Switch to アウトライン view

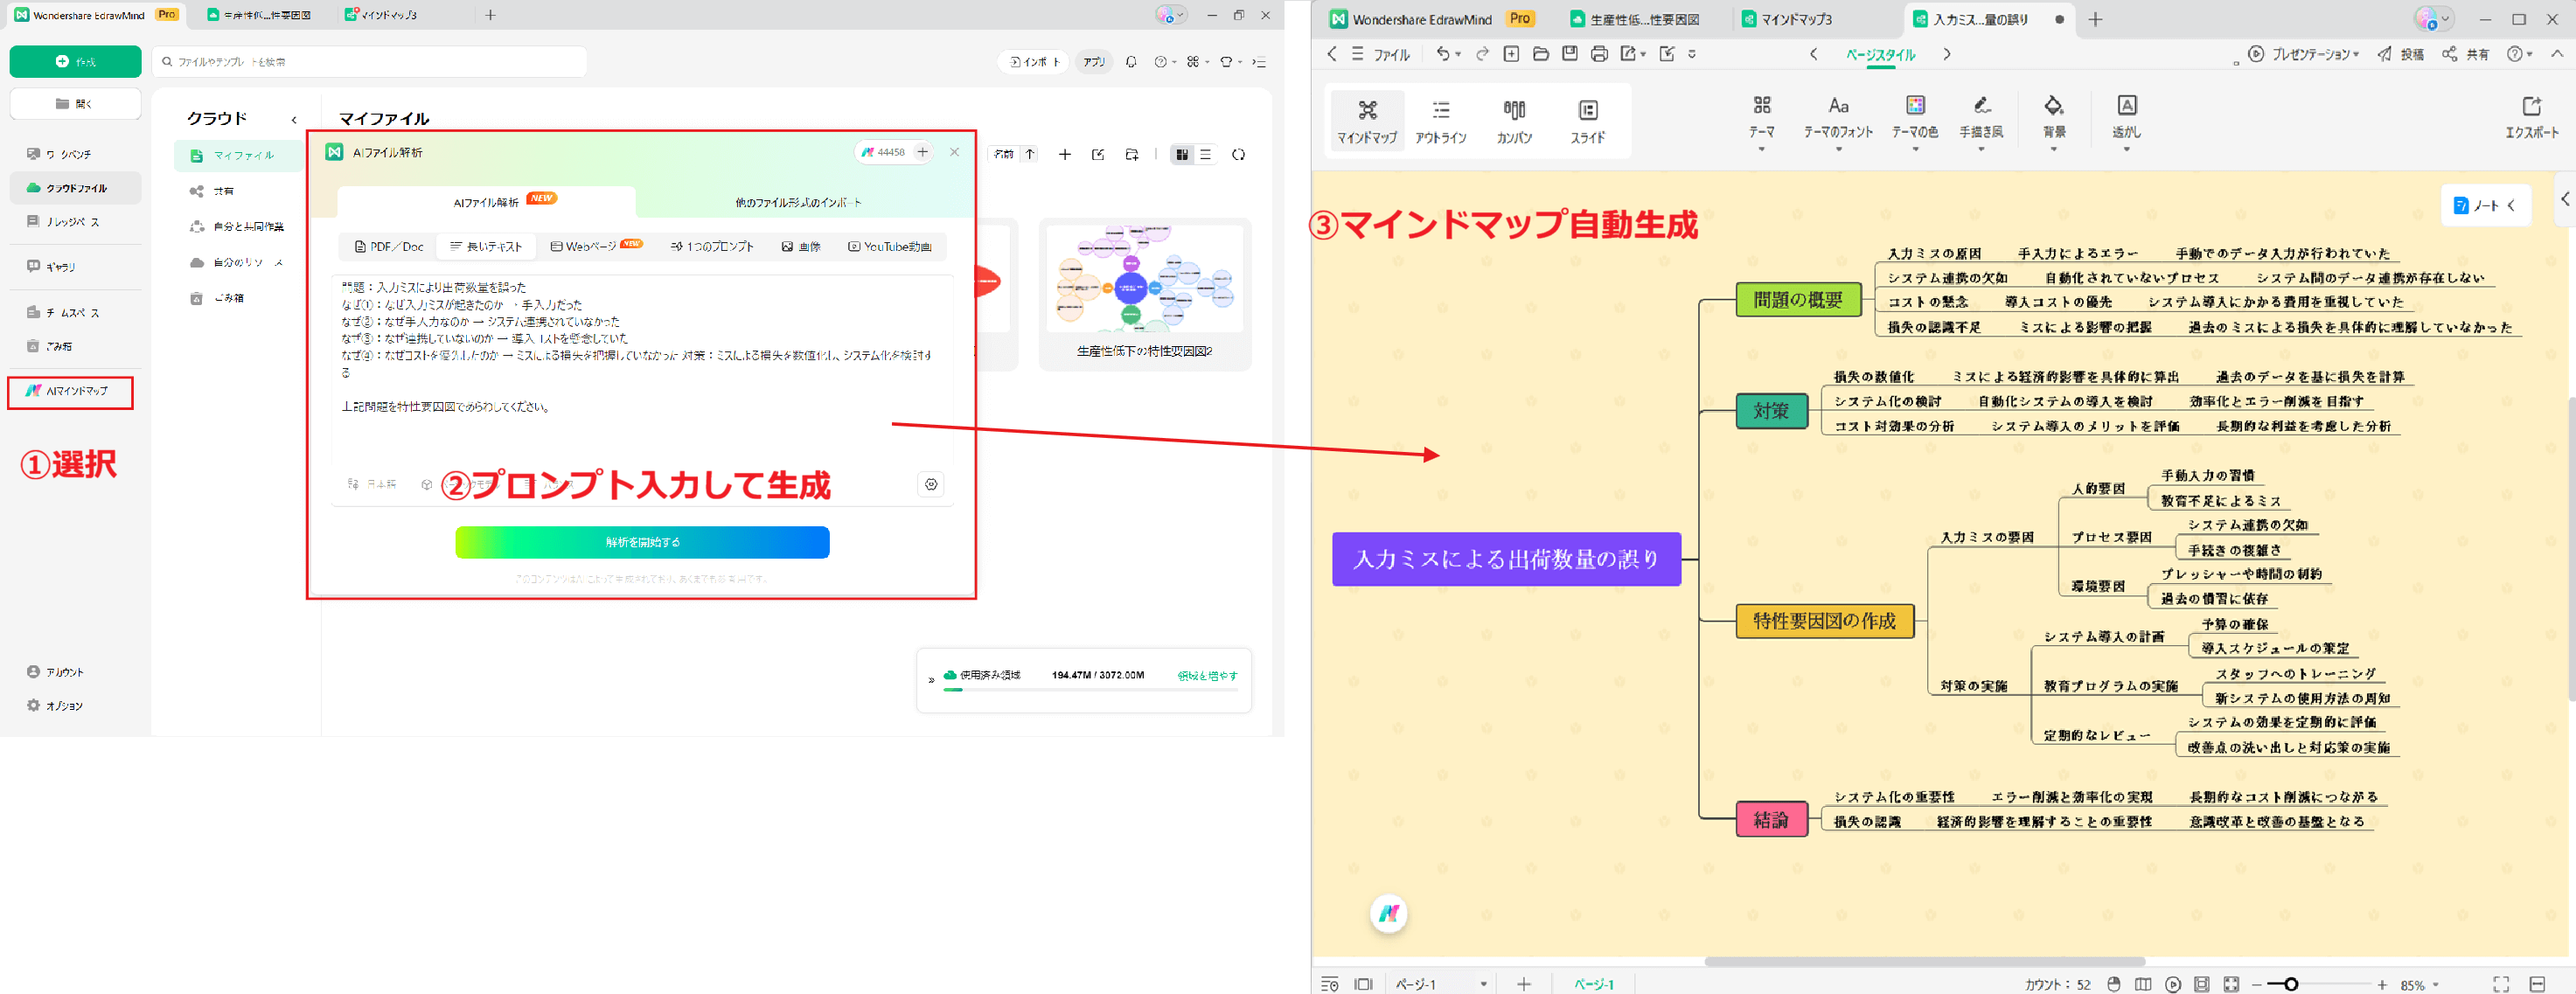coord(1441,120)
